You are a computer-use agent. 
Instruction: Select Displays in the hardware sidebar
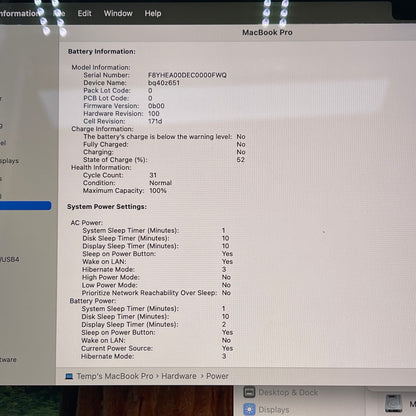click(9, 161)
